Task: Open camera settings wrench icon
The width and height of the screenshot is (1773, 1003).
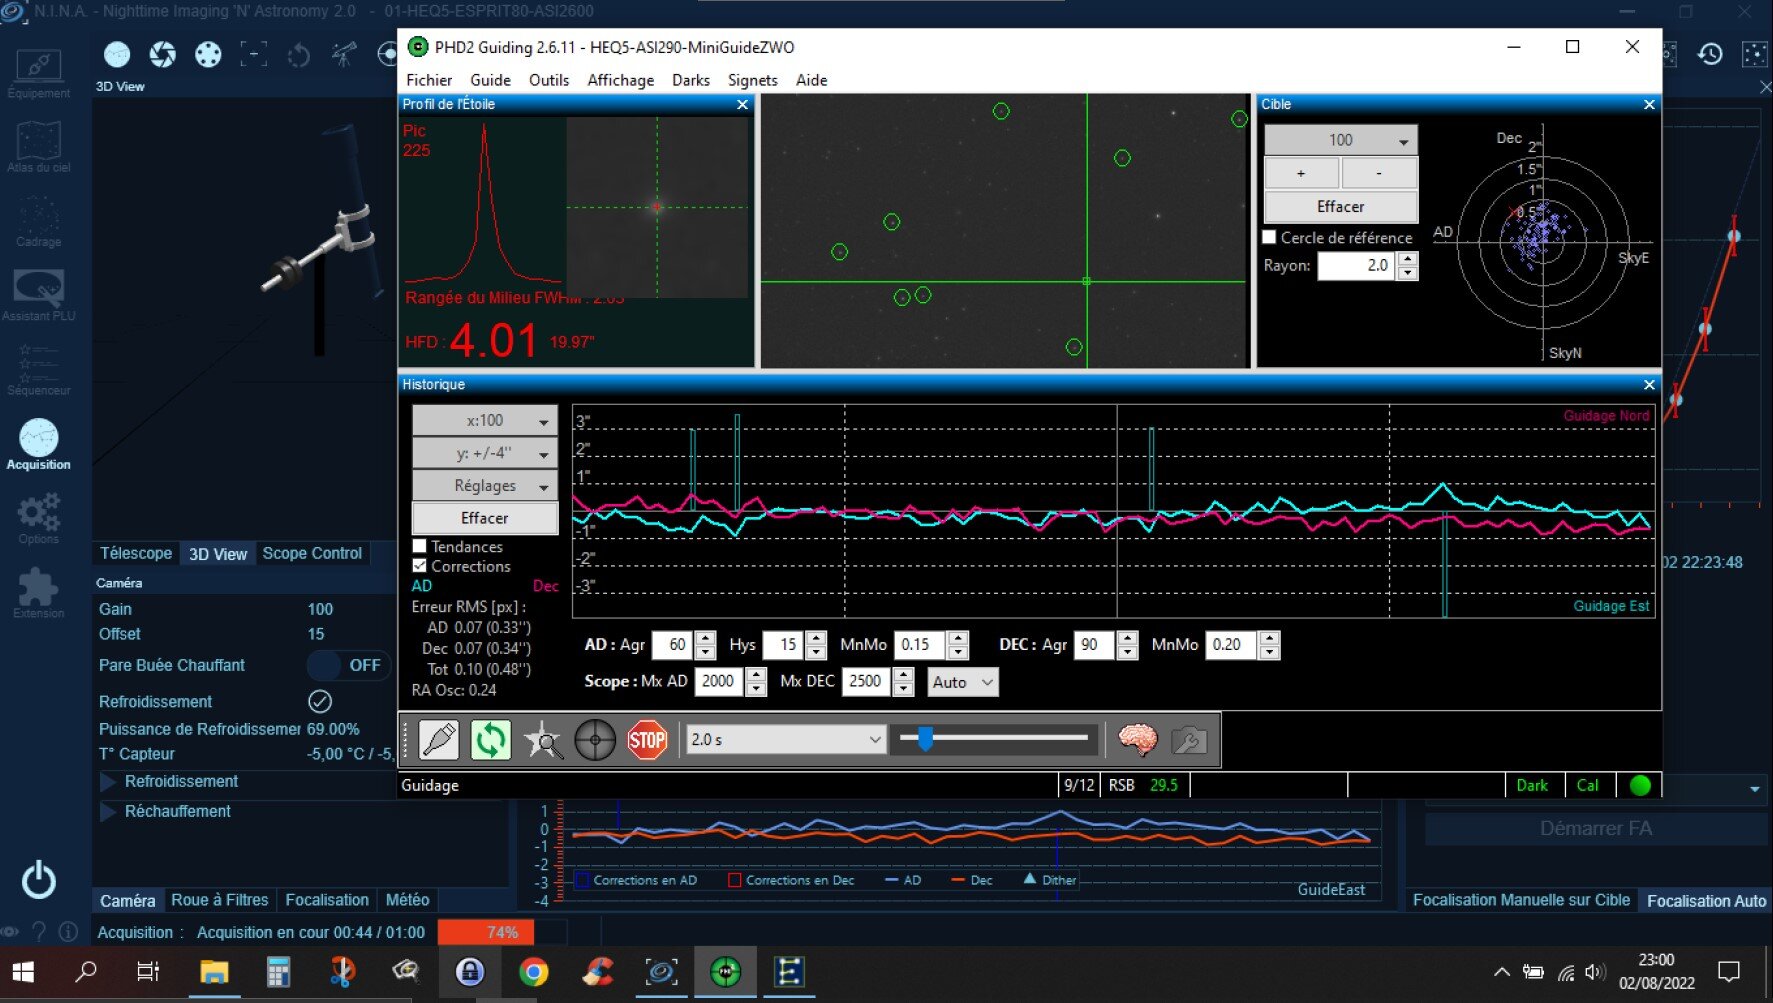Action: point(1188,740)
